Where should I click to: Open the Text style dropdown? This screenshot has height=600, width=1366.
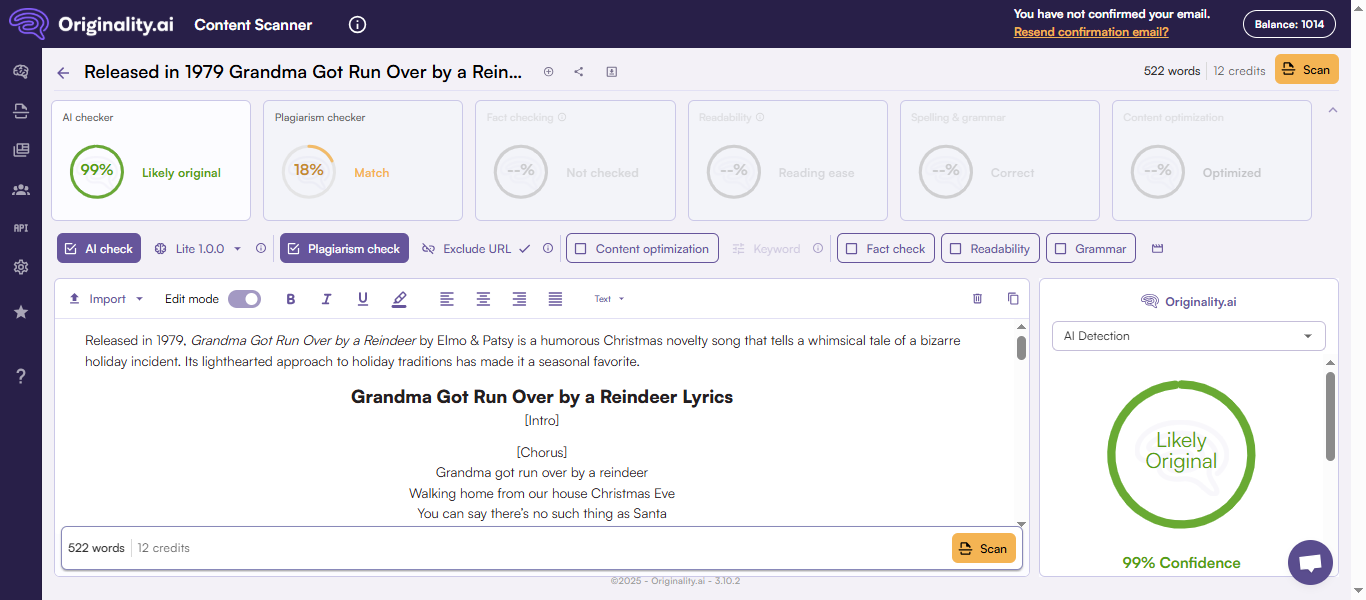pos(609,299)
